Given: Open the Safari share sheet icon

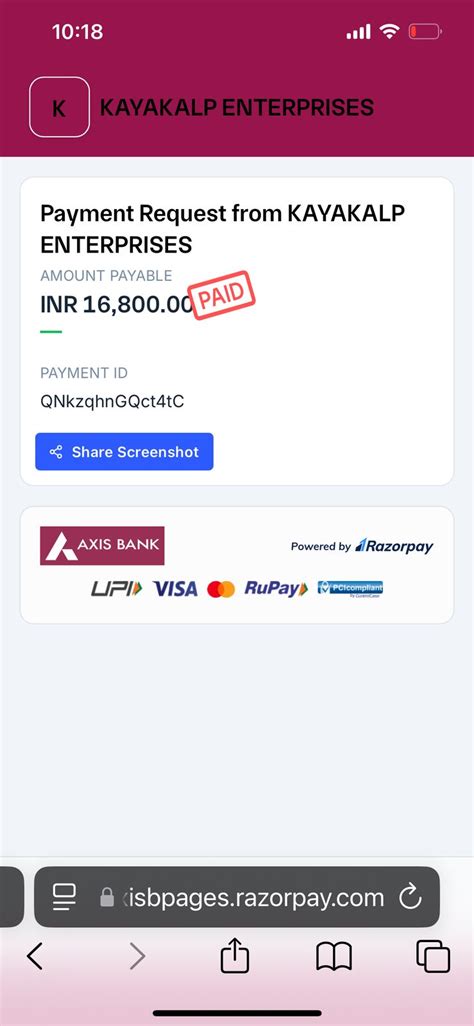Looking at the screenshot, I should (x=235, y=955).
